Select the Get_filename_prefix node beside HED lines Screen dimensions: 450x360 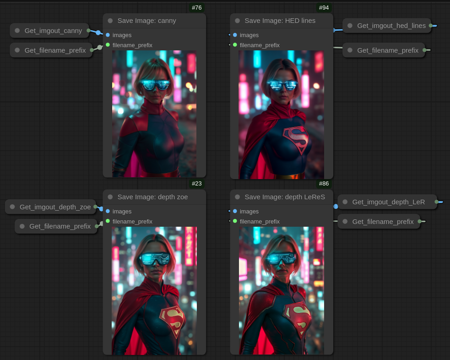click(384, 50)
